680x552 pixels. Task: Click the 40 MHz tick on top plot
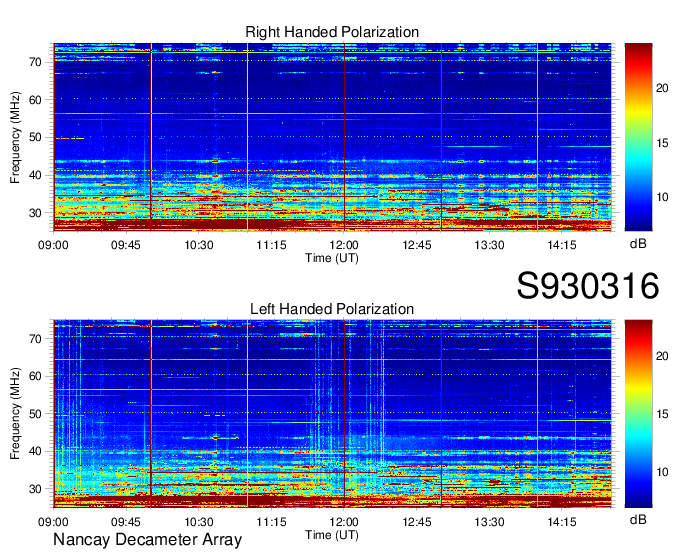[36, 176]
